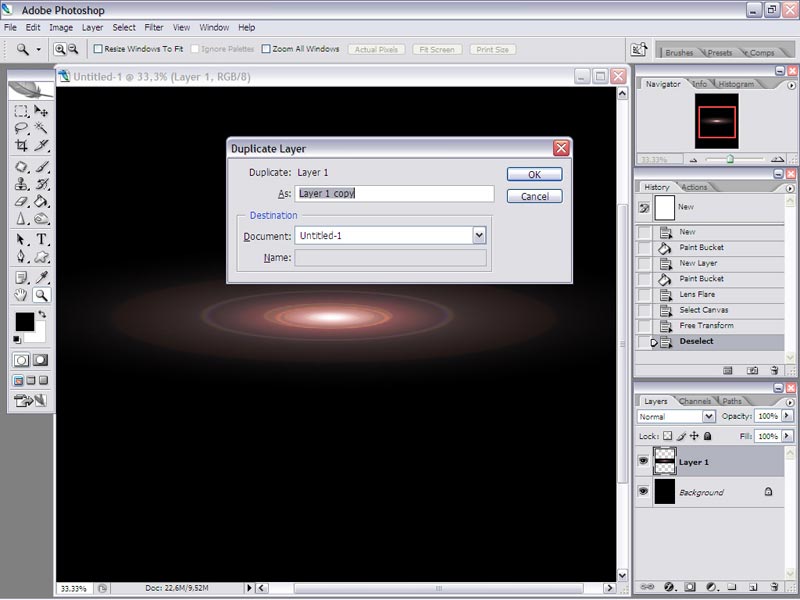Image resolution: width=800 pixels, height=600 pixels.
Task: Check the Zoom All Windows option
Action: tap(266, 49)
